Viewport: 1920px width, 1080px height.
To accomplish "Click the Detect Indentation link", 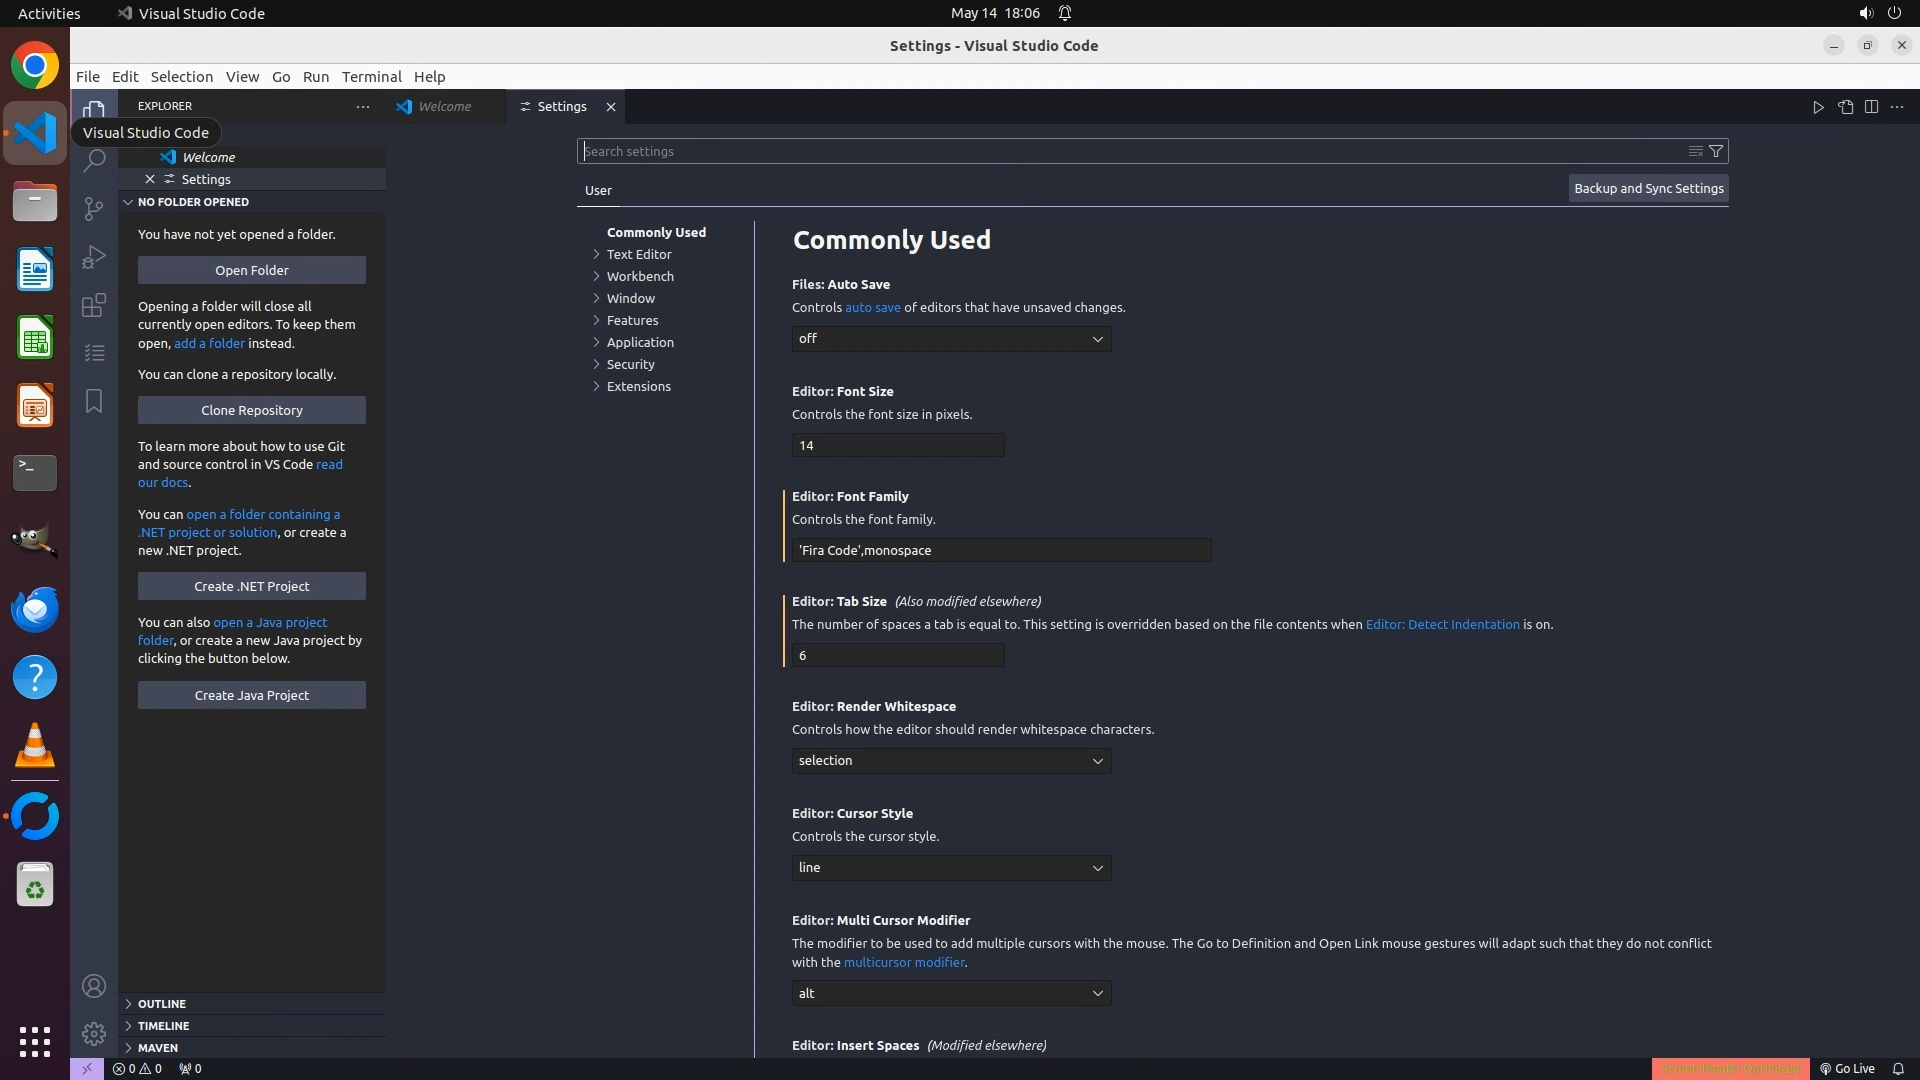I will [x=1442, y=624].
